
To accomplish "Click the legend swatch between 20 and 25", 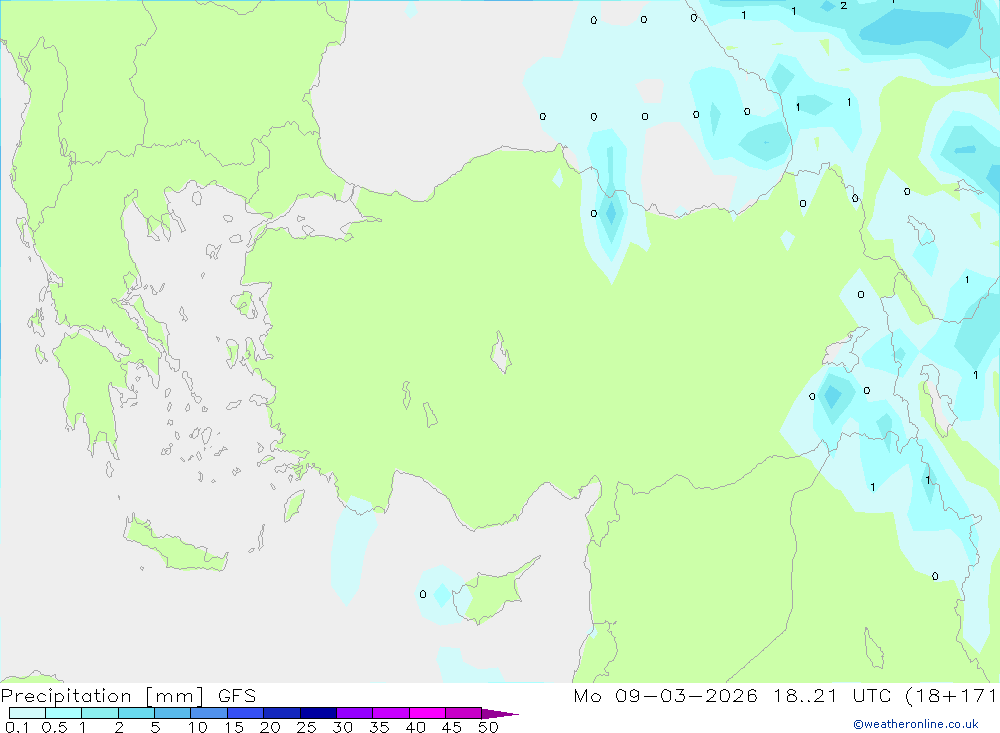I will pos(281,713).
